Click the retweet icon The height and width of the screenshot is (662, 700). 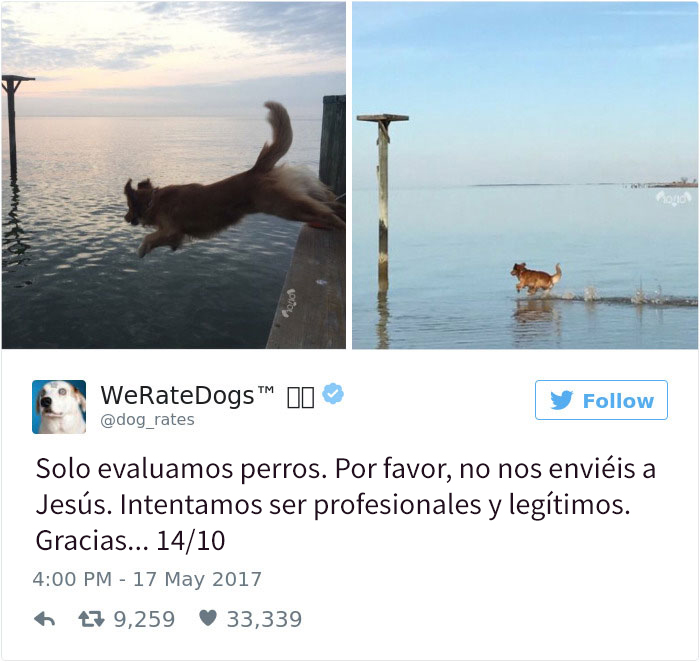point(91,619)
